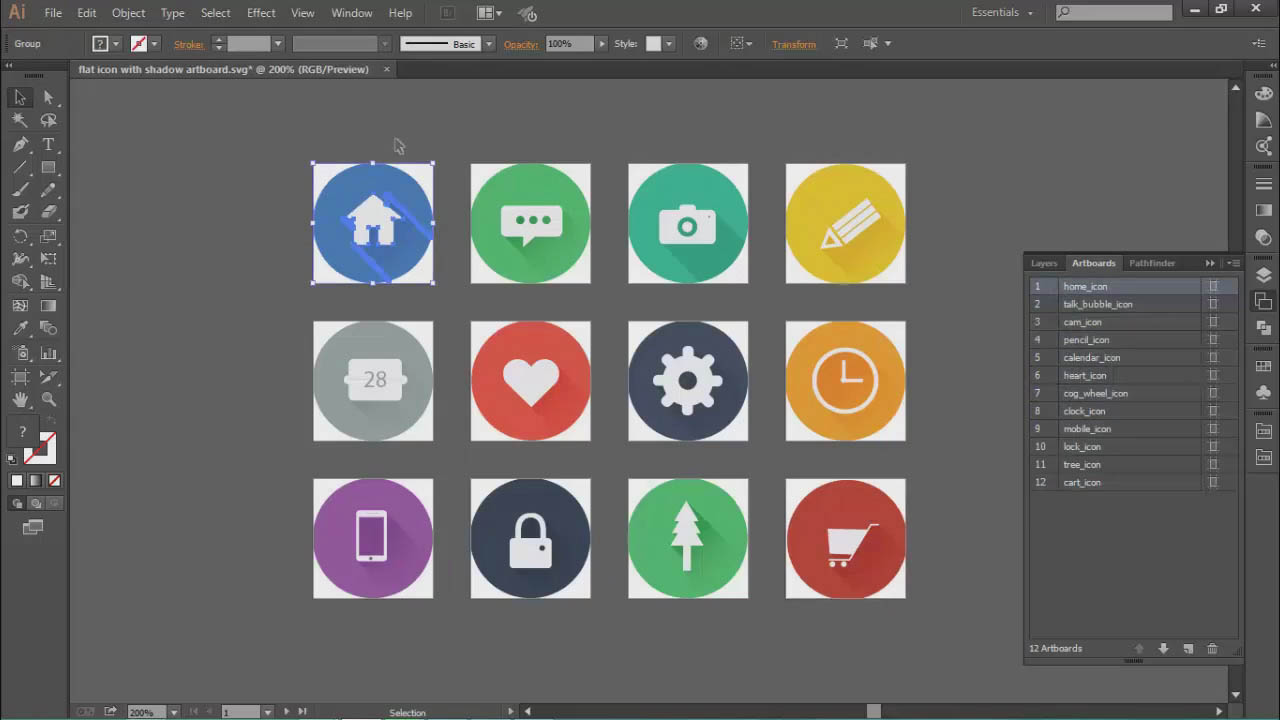The image size is (1280, 720).
Task: Select the Type tool
Action: [48, 145]
